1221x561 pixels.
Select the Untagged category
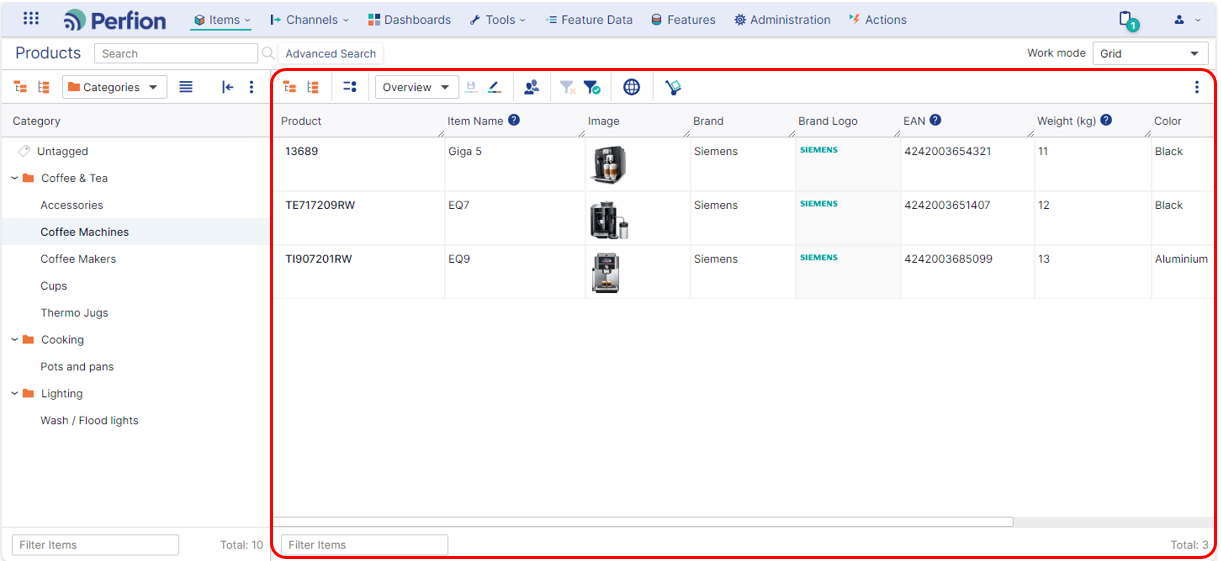point(63,152)
